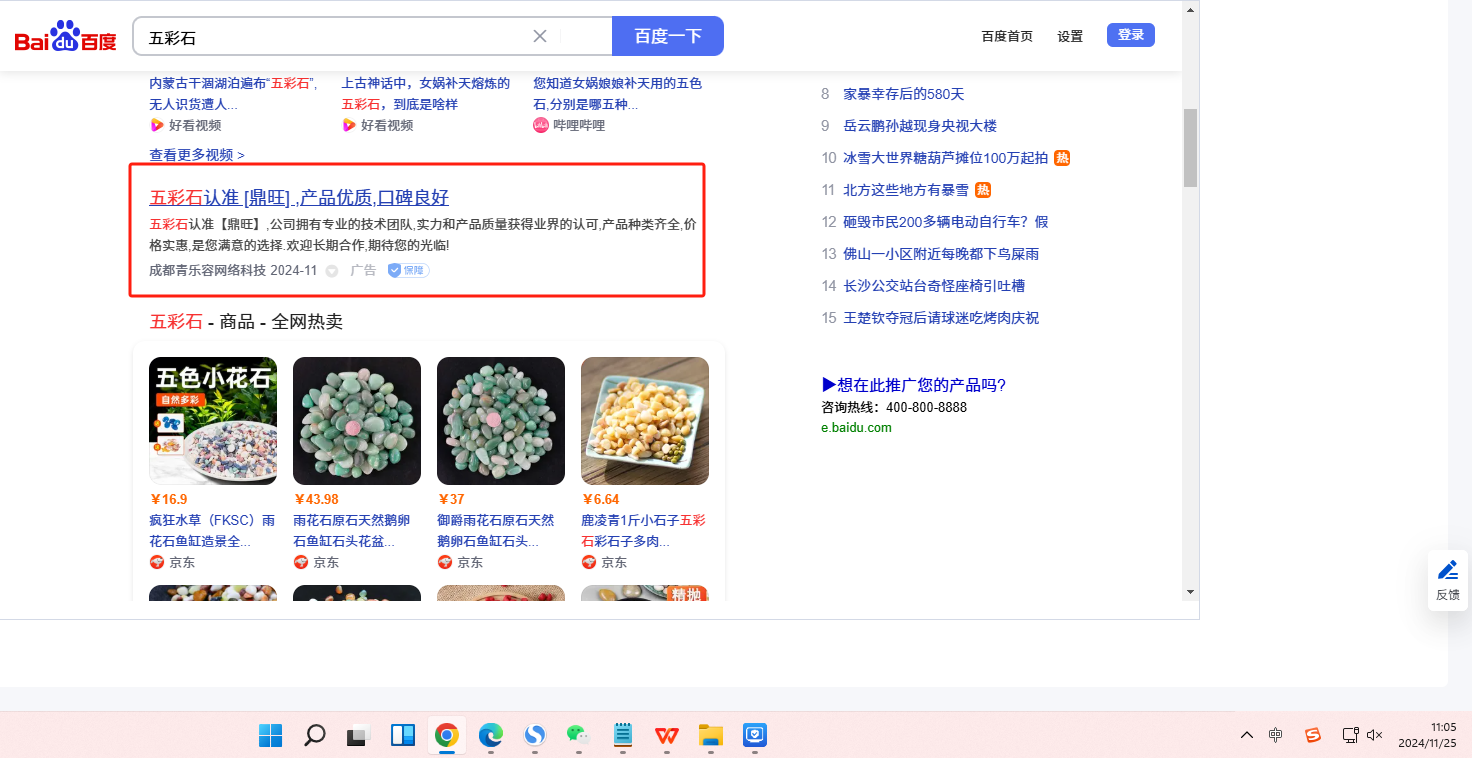This screenshot has width=1472, height=758.
Task: Open the 五色小花石 product thumbnail
Action: coord(213,421)
